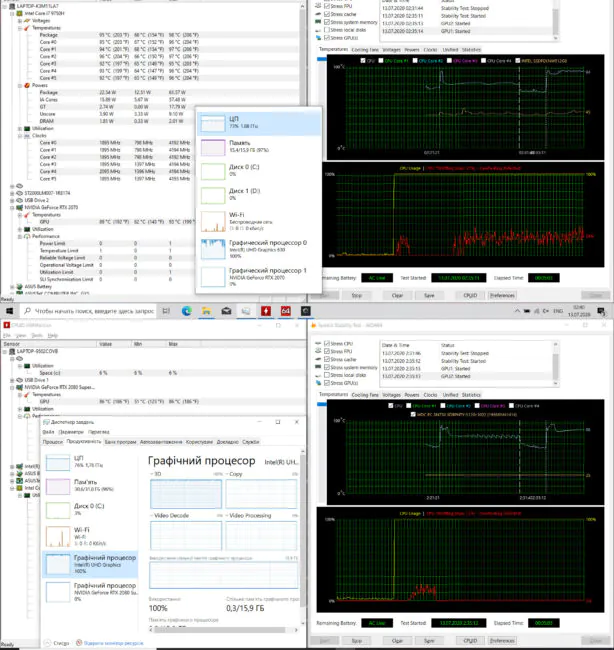
Task: Launch Microsoft Edge from the taskbar
Action: click(x=187, y=311)
